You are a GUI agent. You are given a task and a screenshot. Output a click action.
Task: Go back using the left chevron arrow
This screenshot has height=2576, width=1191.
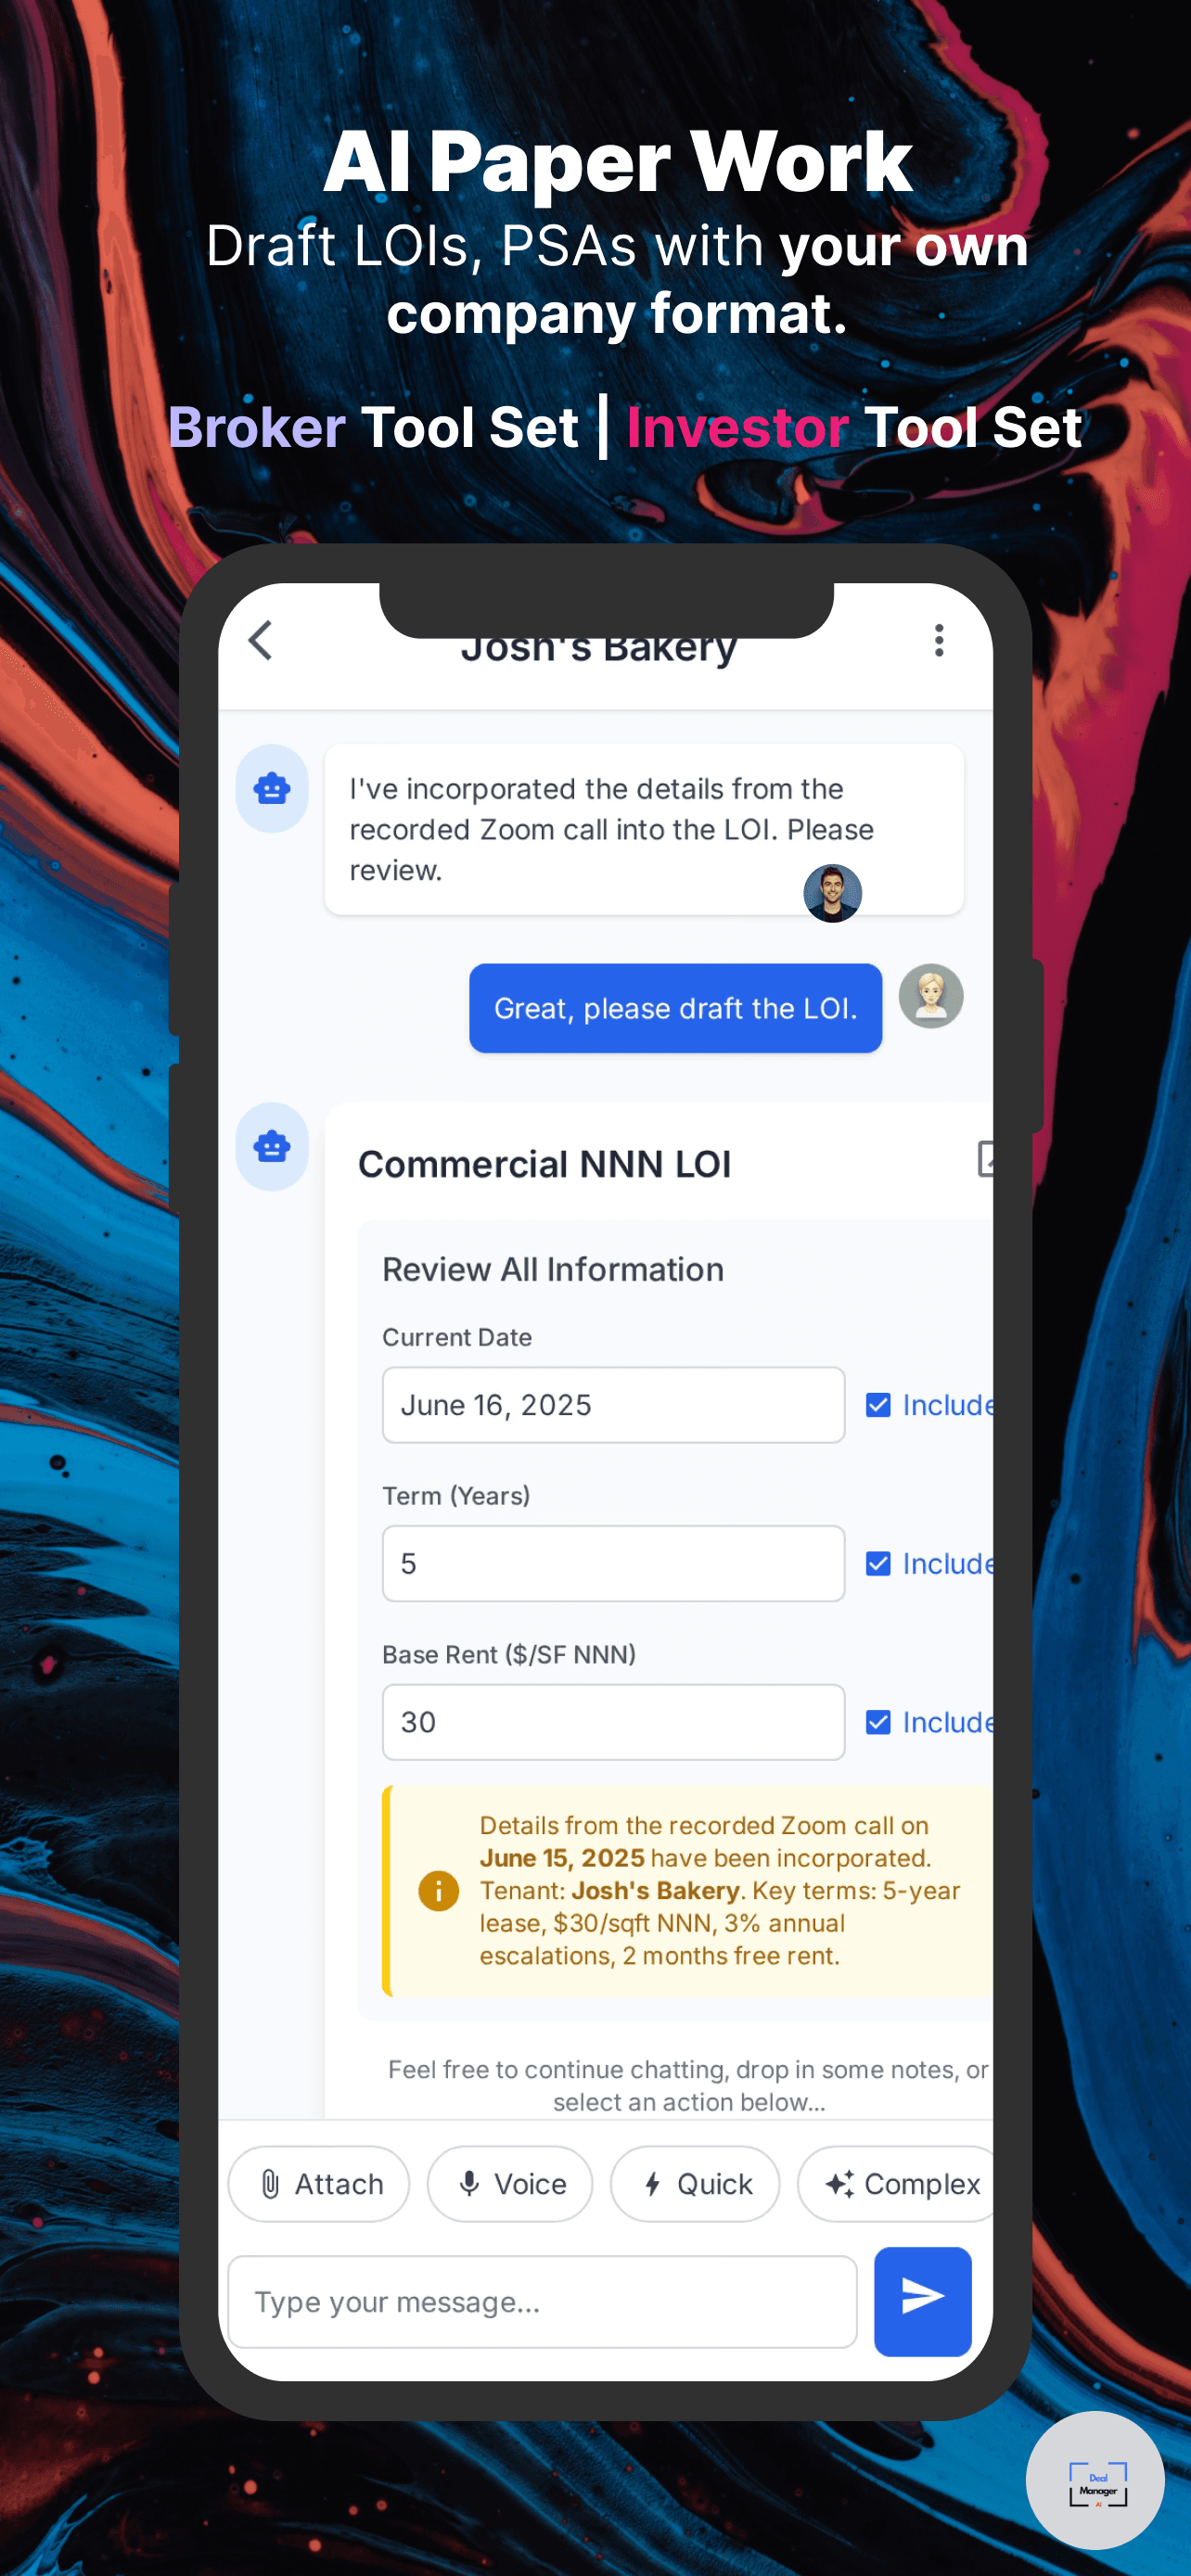click(261, 641)
